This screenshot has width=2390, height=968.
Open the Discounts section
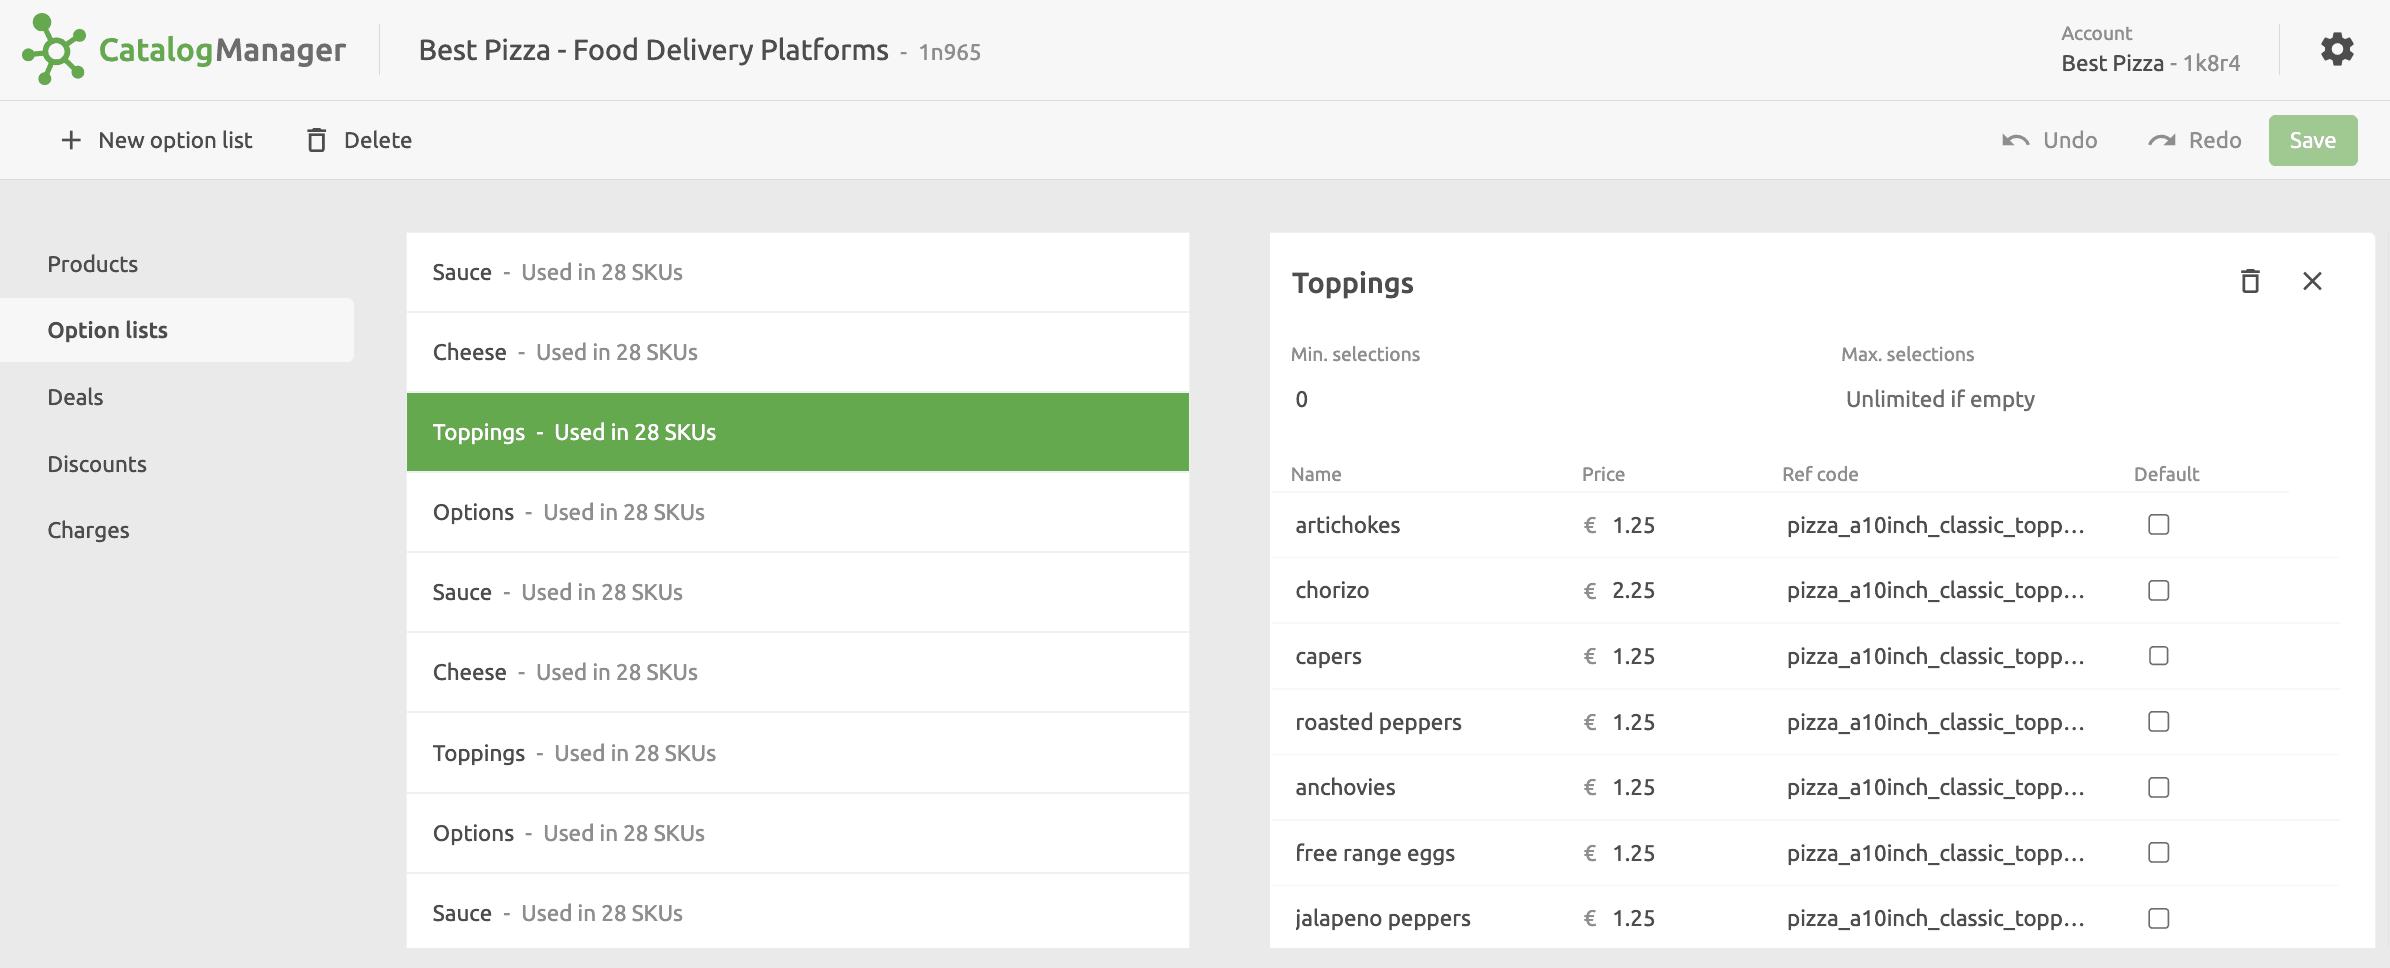click(96, 463)
